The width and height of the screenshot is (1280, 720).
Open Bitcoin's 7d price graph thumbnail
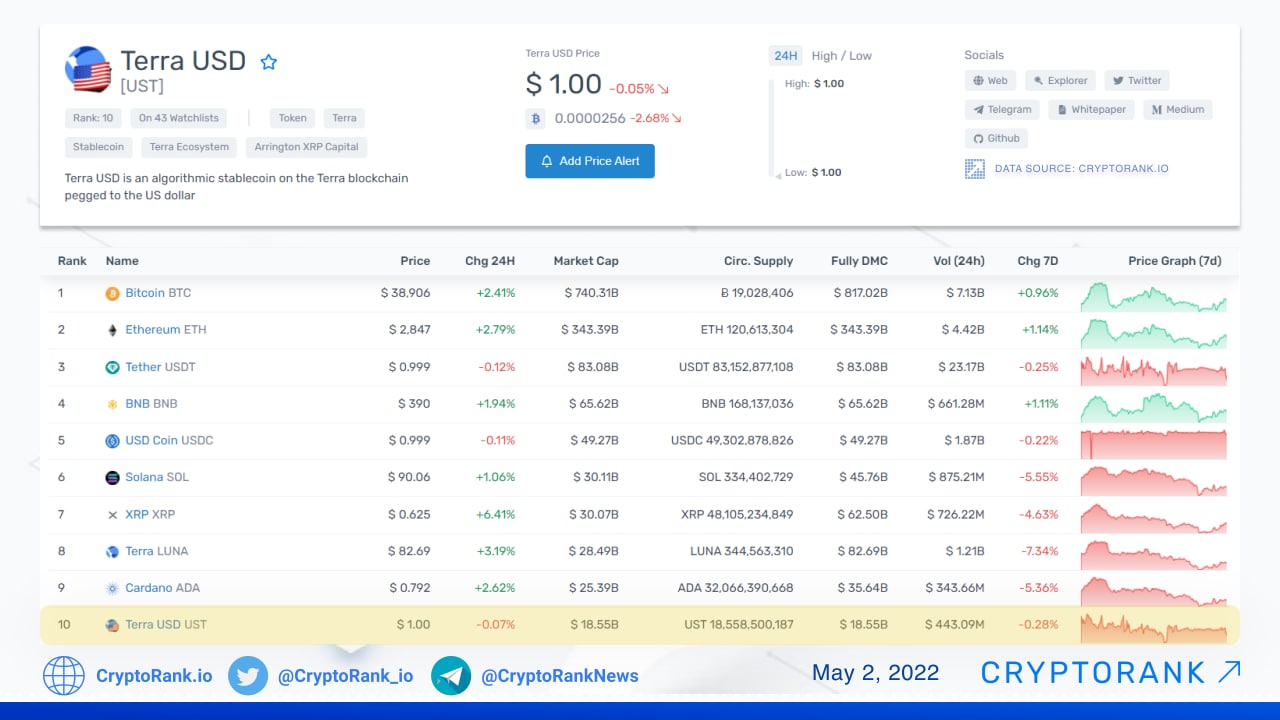click(x=1153, y=296)
